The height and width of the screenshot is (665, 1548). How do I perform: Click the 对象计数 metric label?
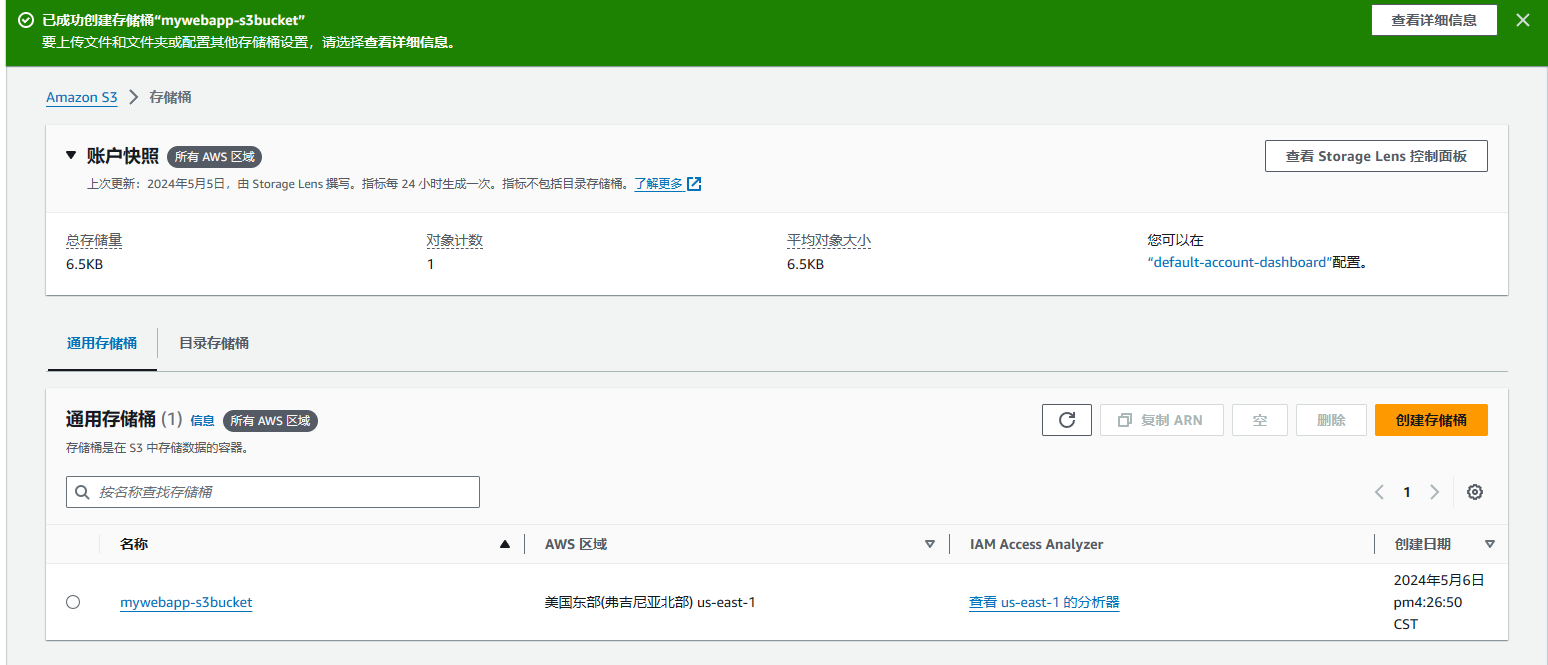[455, 241]
